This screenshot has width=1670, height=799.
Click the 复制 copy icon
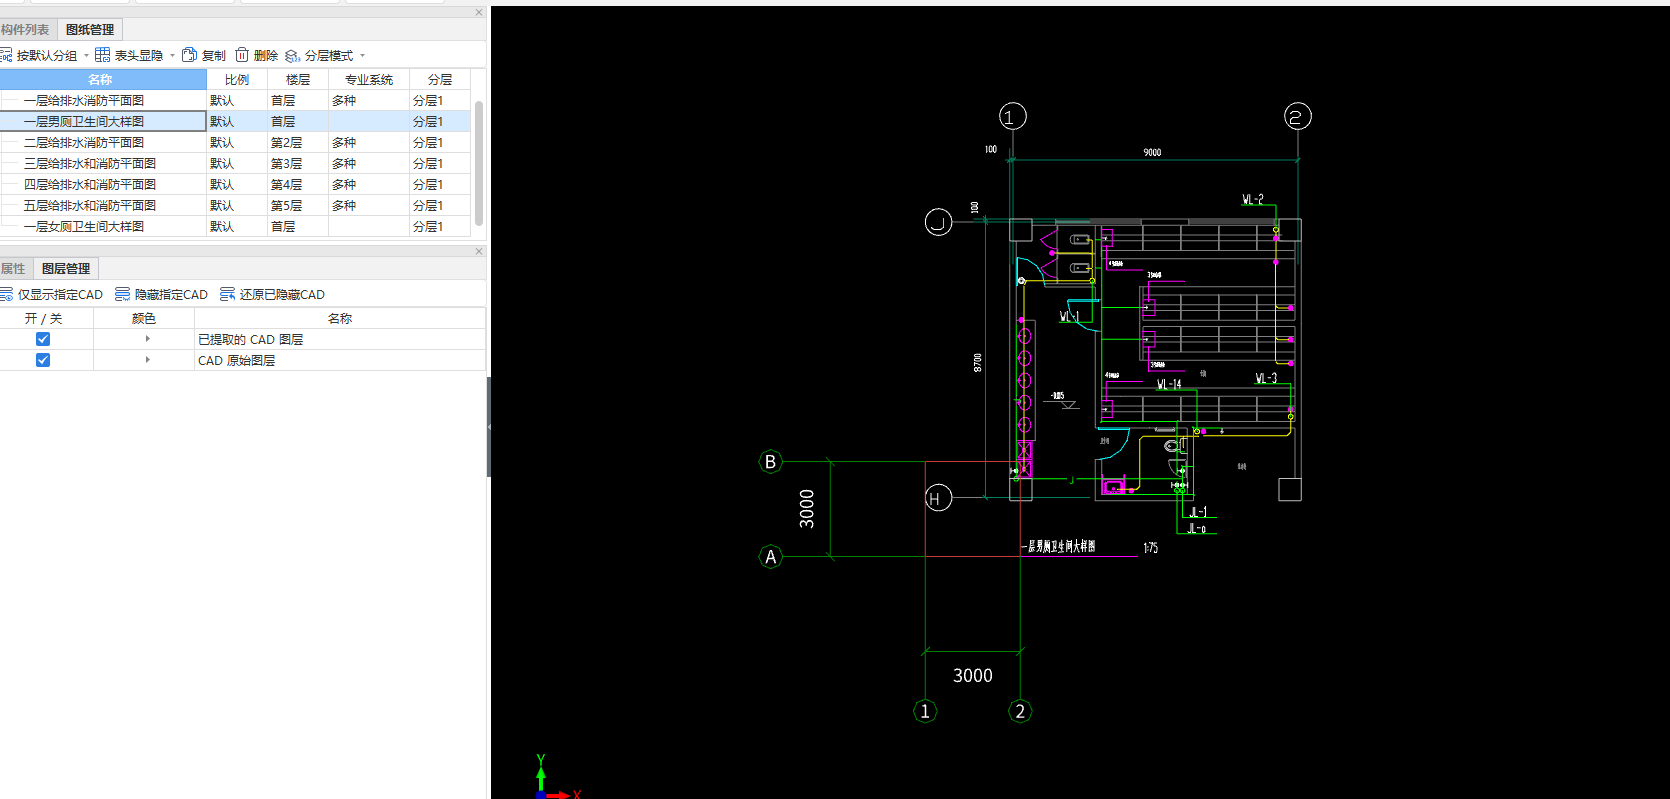click(189, 55)
